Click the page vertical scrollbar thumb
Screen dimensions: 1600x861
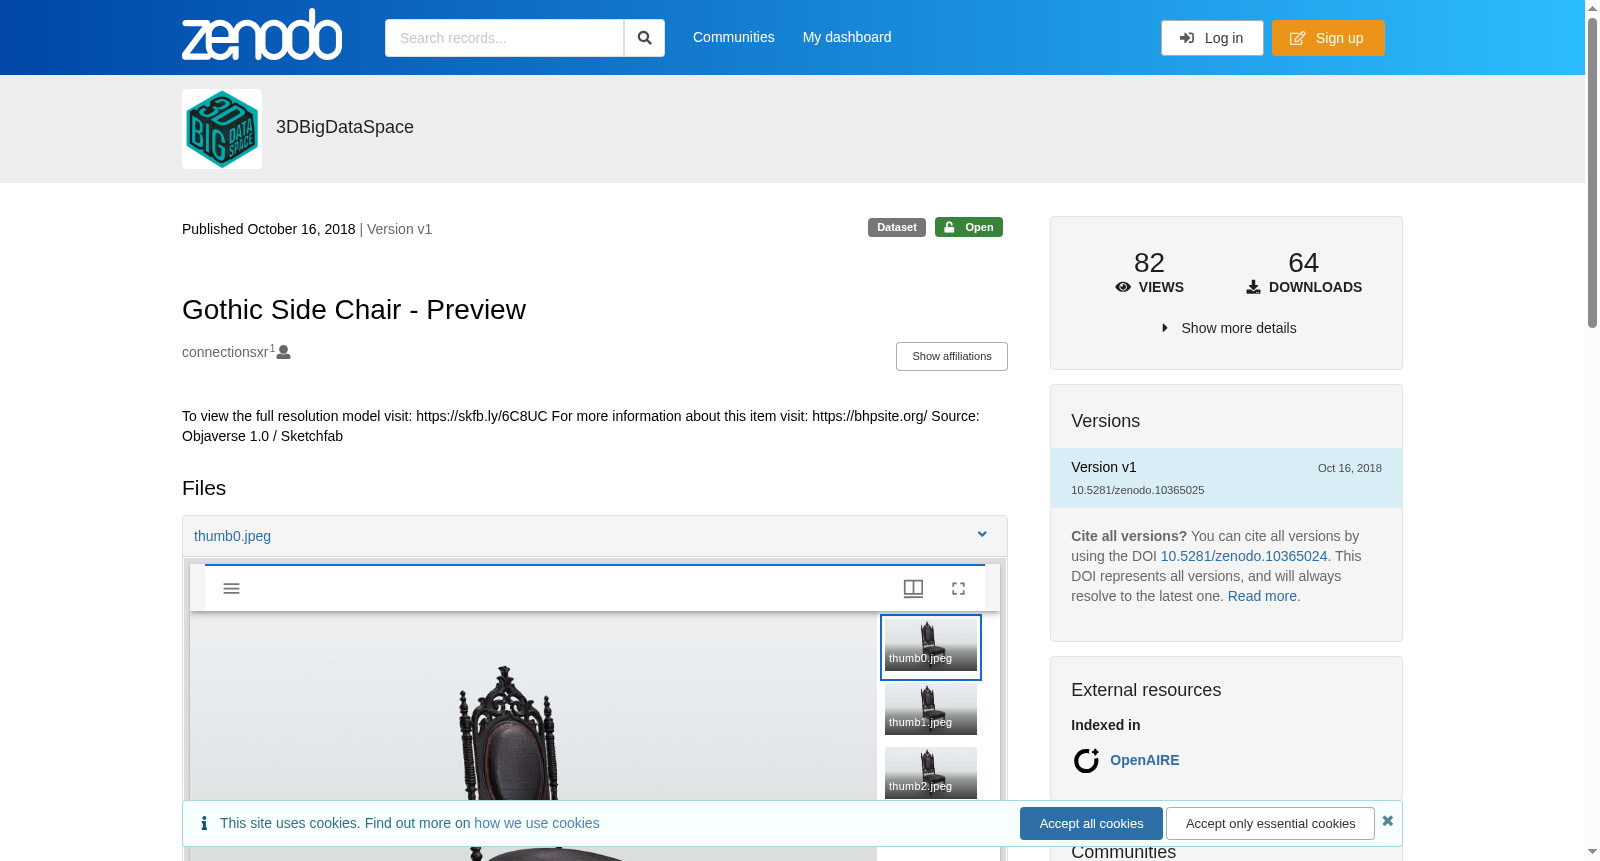tap(1592, 172)
